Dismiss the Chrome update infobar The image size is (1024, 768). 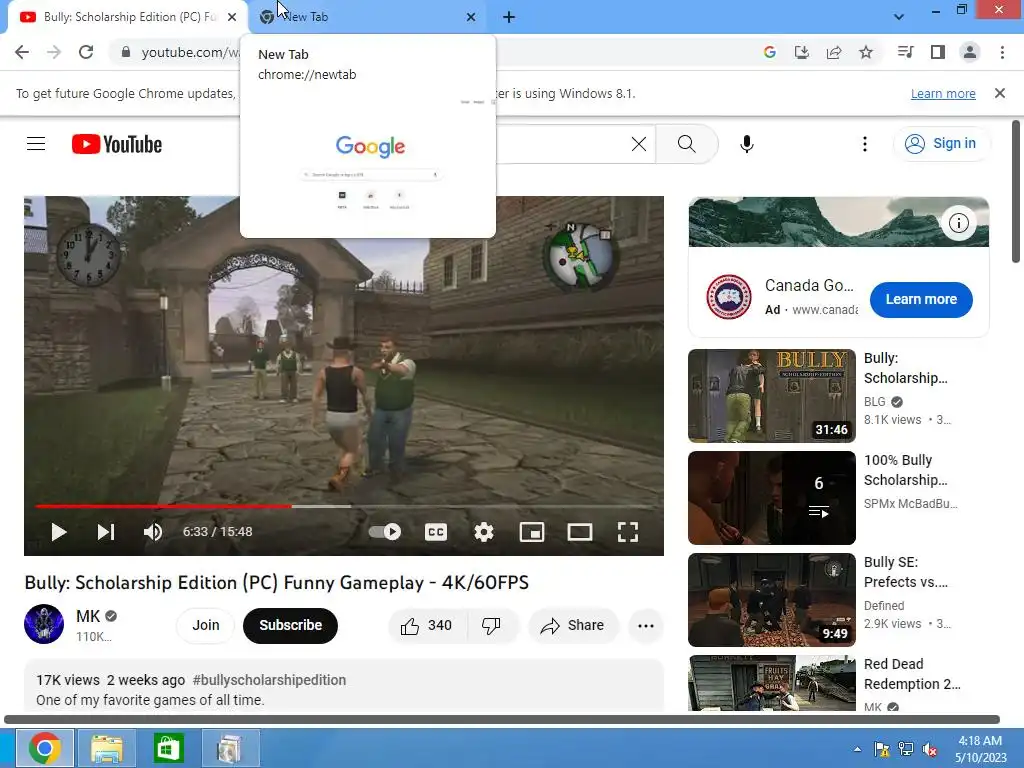point(1000,93)
